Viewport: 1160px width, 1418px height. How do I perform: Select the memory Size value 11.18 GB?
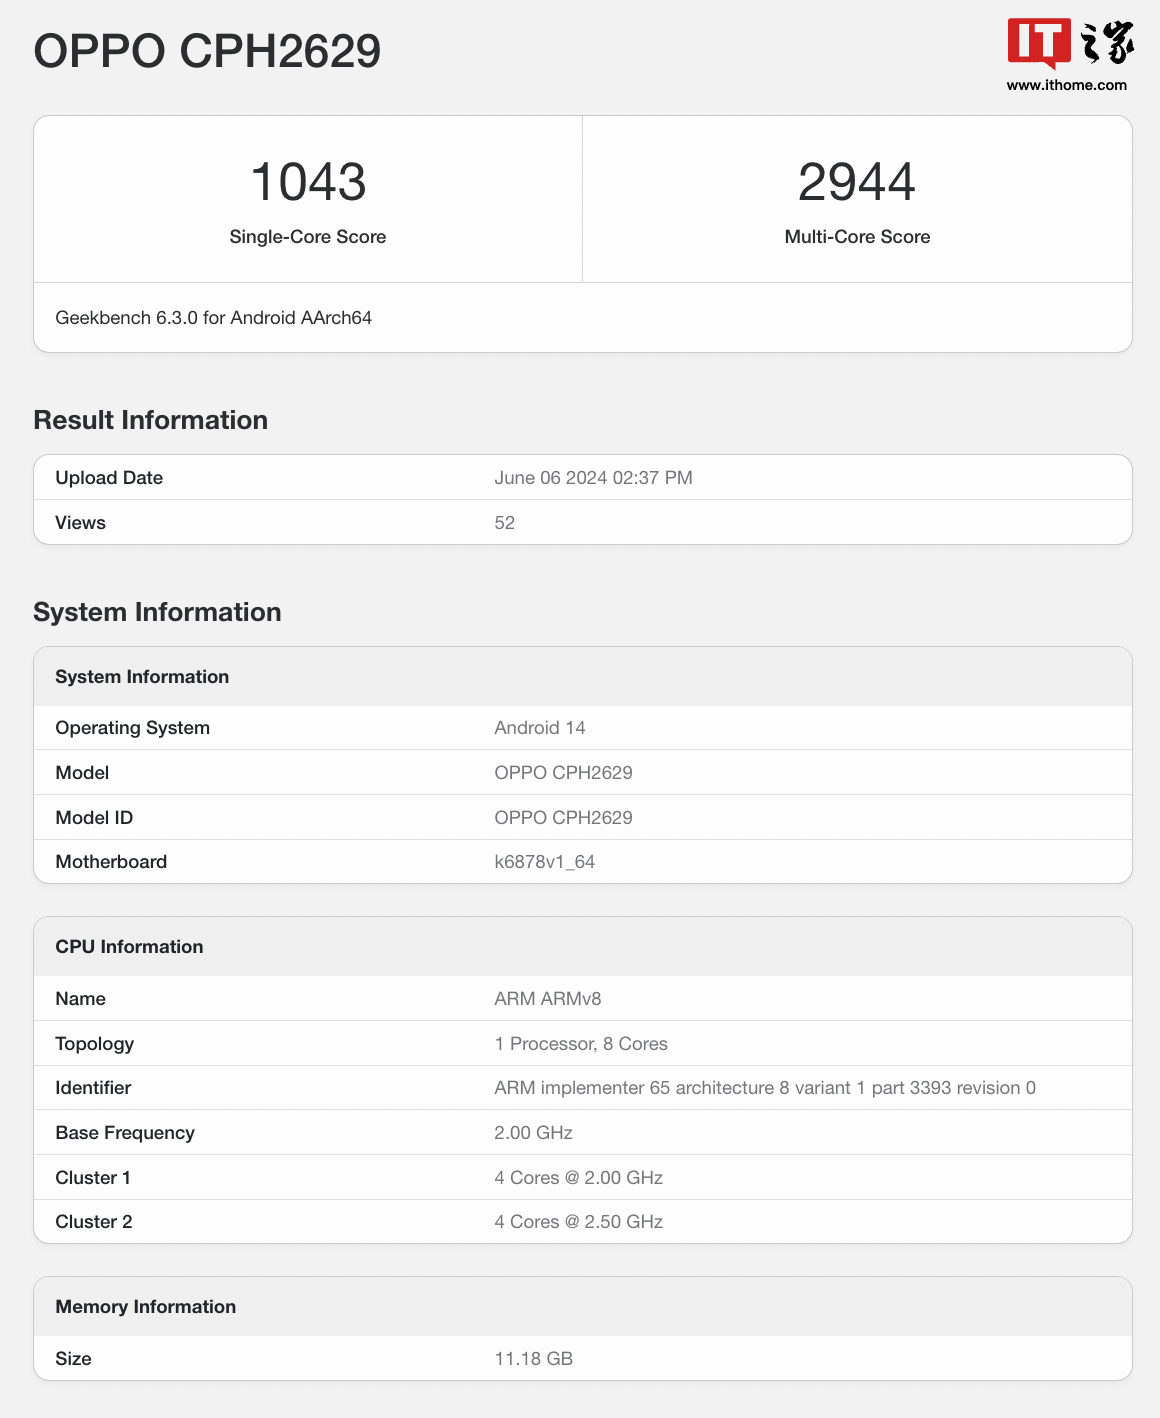[533, 1358]
